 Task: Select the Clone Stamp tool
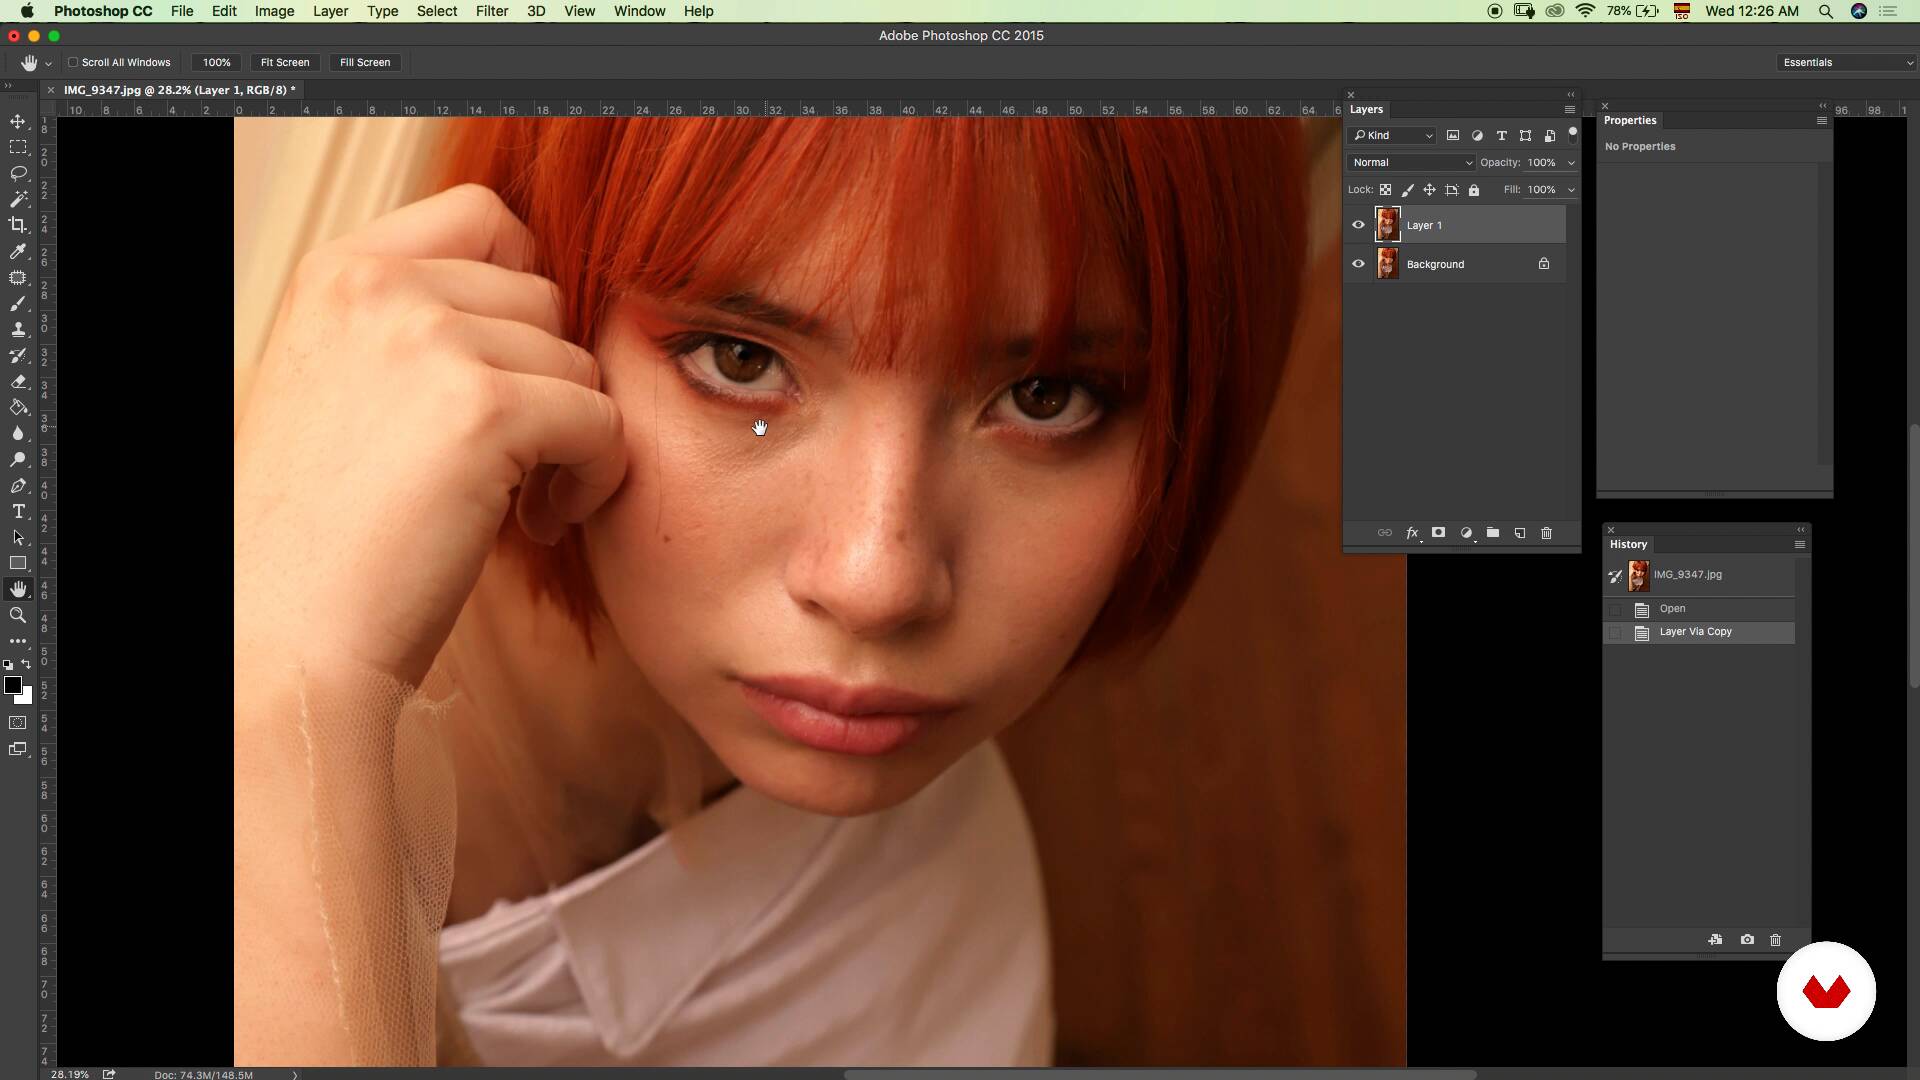[x=18, y=329]
